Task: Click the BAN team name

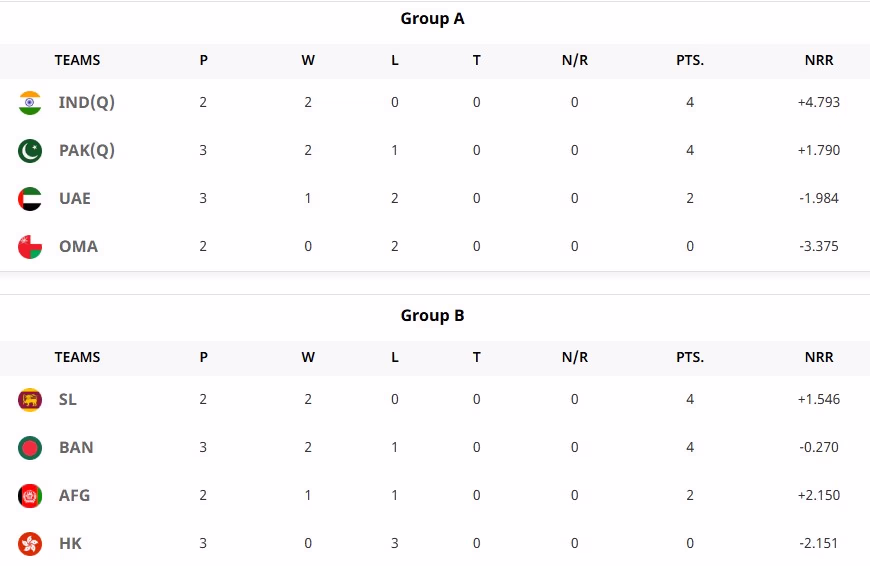Action: click(x=76, y=447)
